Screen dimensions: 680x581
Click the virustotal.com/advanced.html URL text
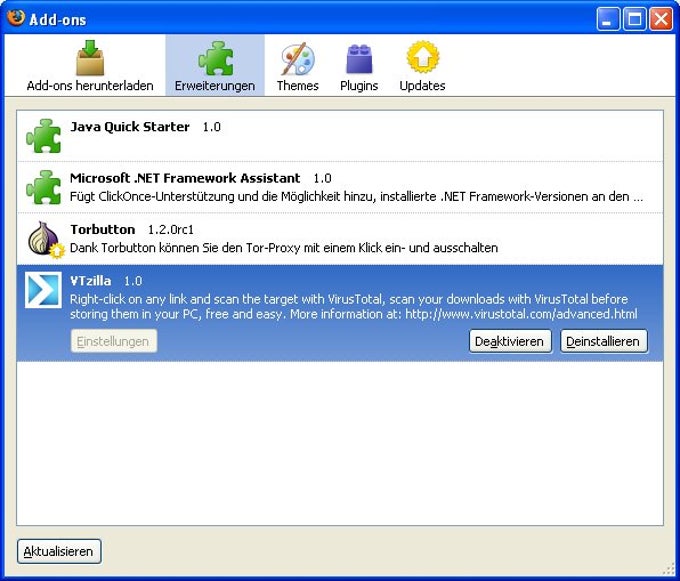tap(521, 314)
